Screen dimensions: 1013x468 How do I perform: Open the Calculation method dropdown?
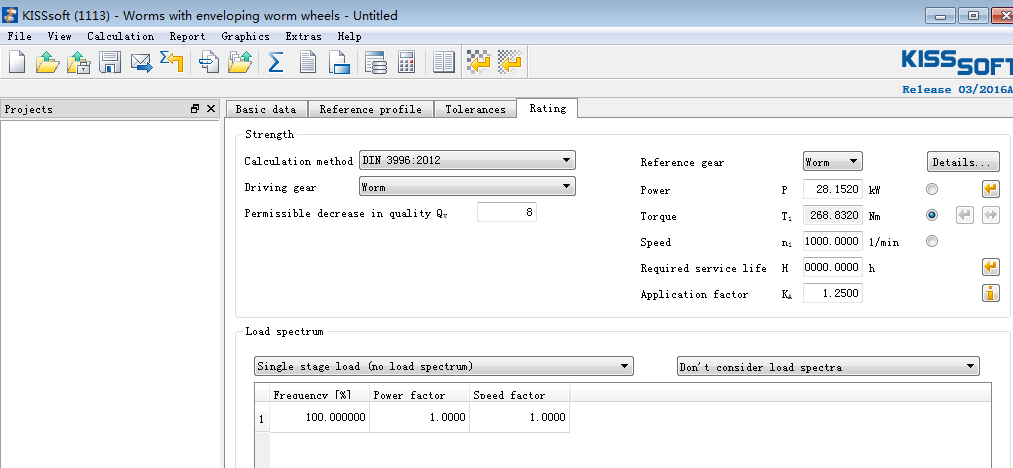(467, 160)
